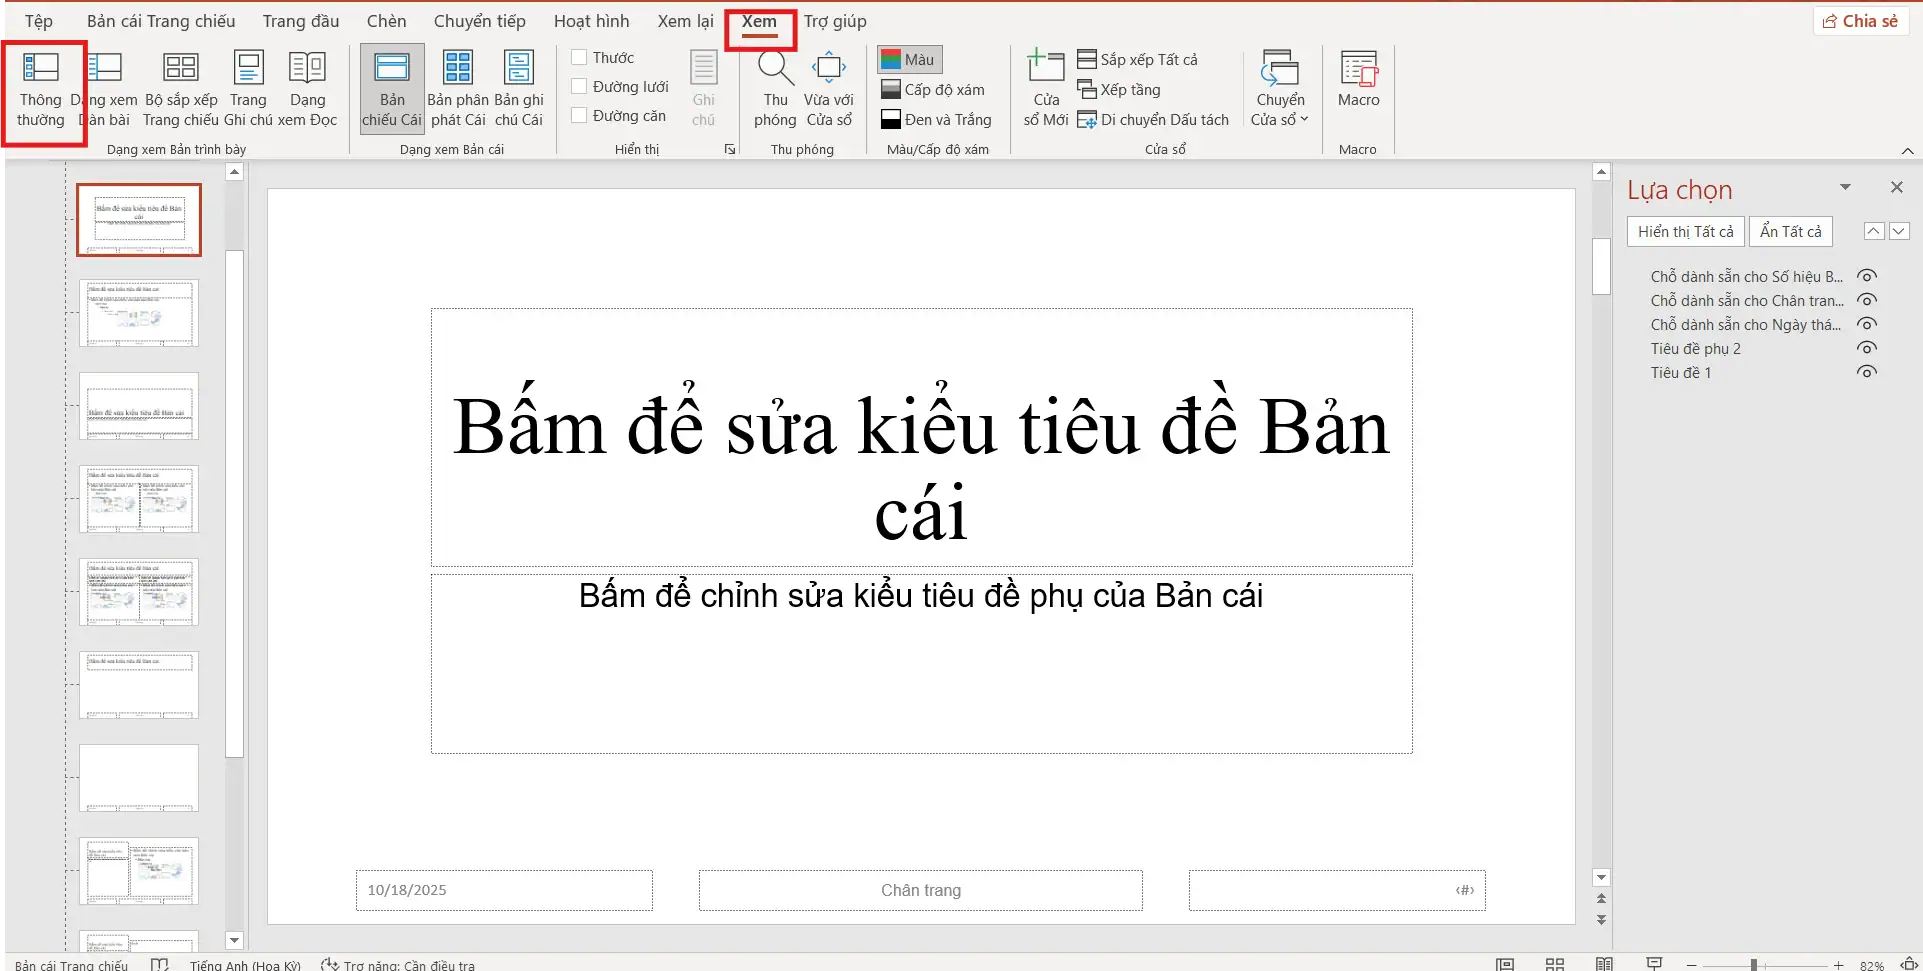Screen dimensions: 1923x971
Task: Open a Cửa sổ Mới window
Action: point(1044,88)
